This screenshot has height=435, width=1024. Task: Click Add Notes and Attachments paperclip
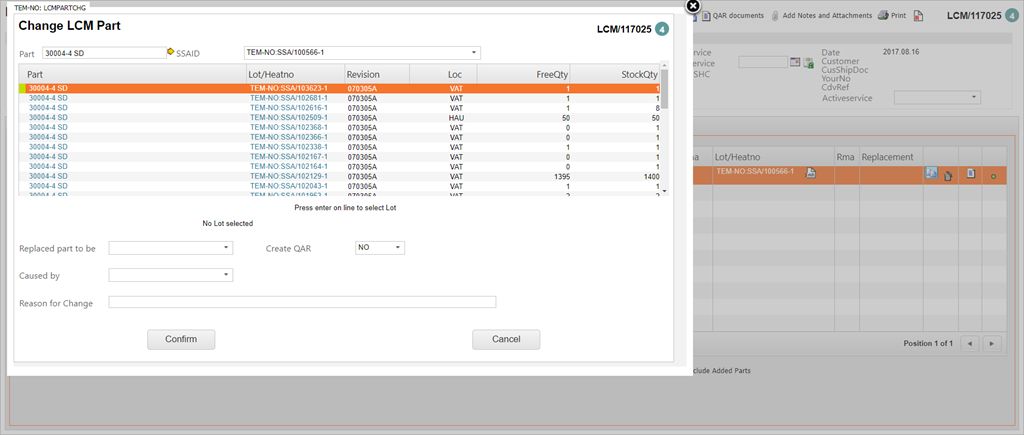coord(776,16)
